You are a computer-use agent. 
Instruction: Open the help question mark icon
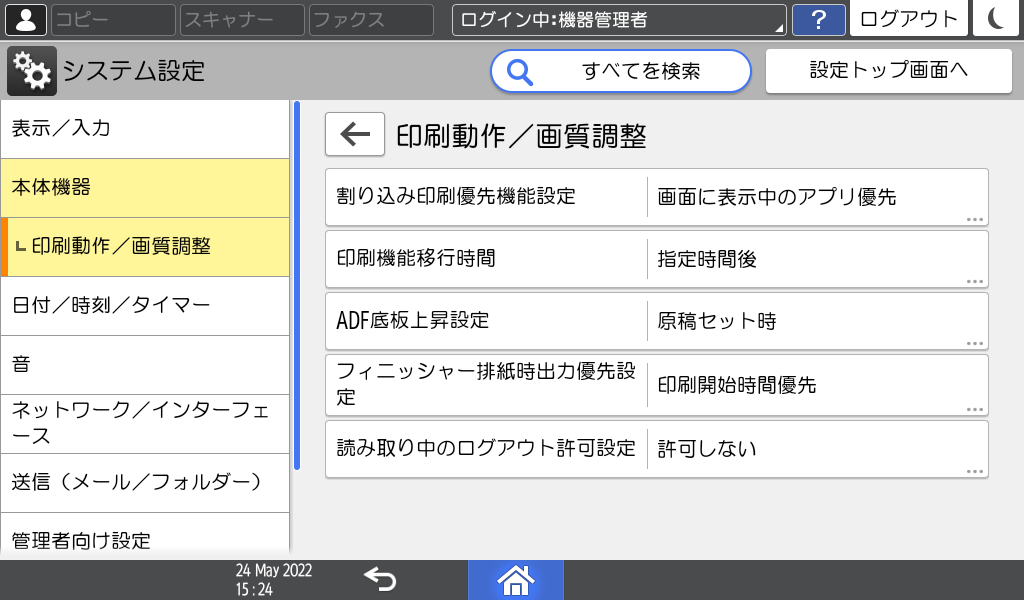point(818,19)
